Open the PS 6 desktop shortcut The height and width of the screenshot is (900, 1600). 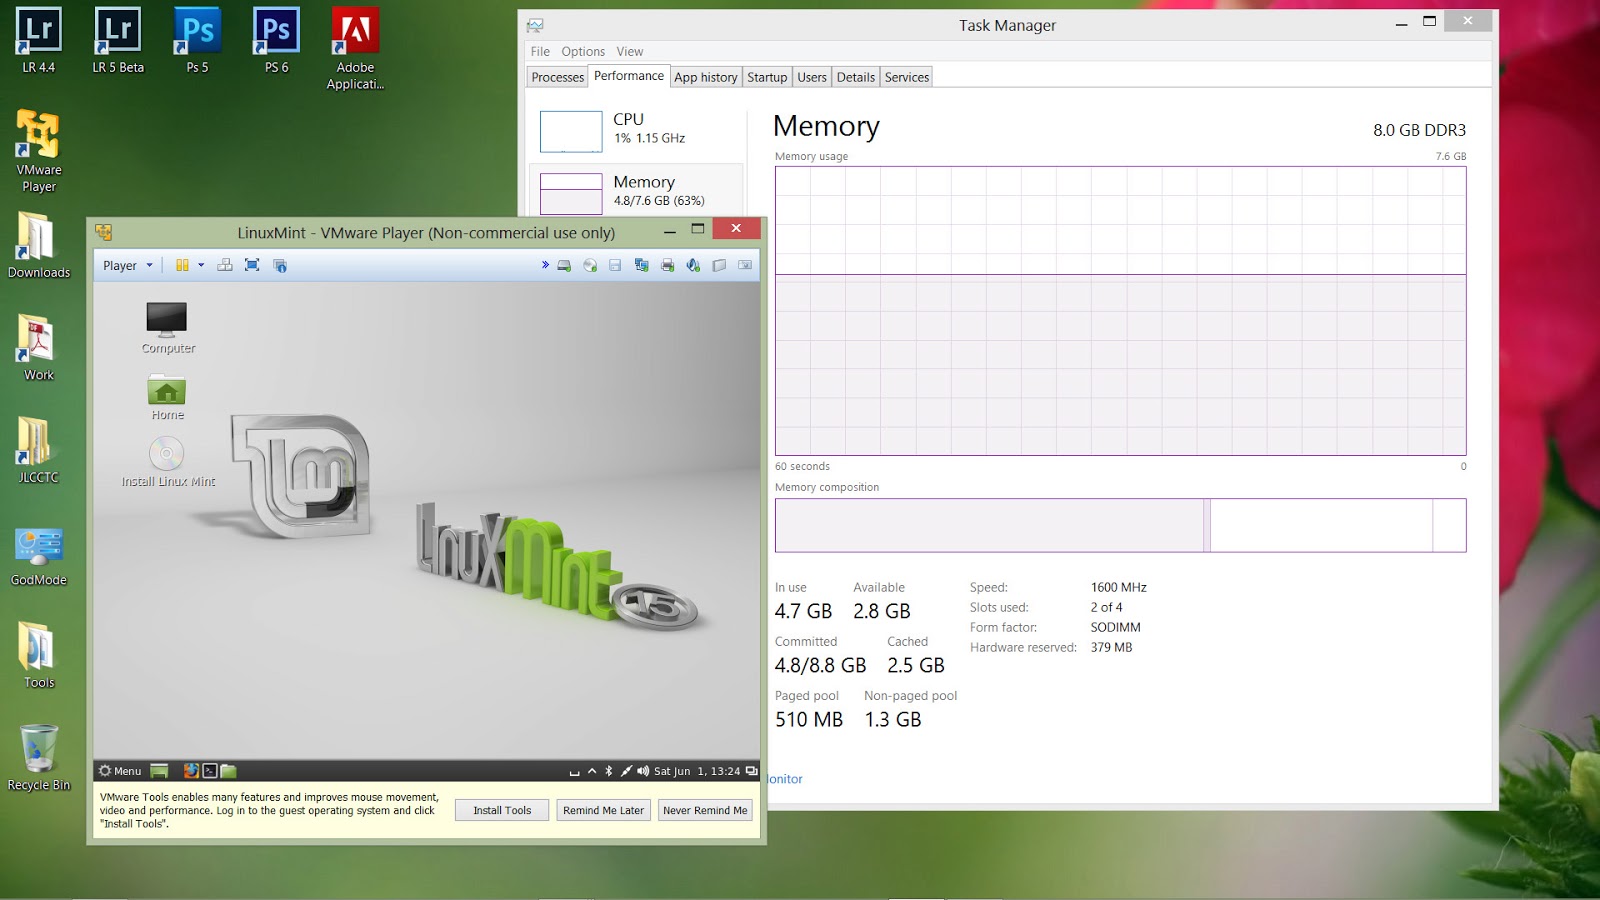[276, 41]
